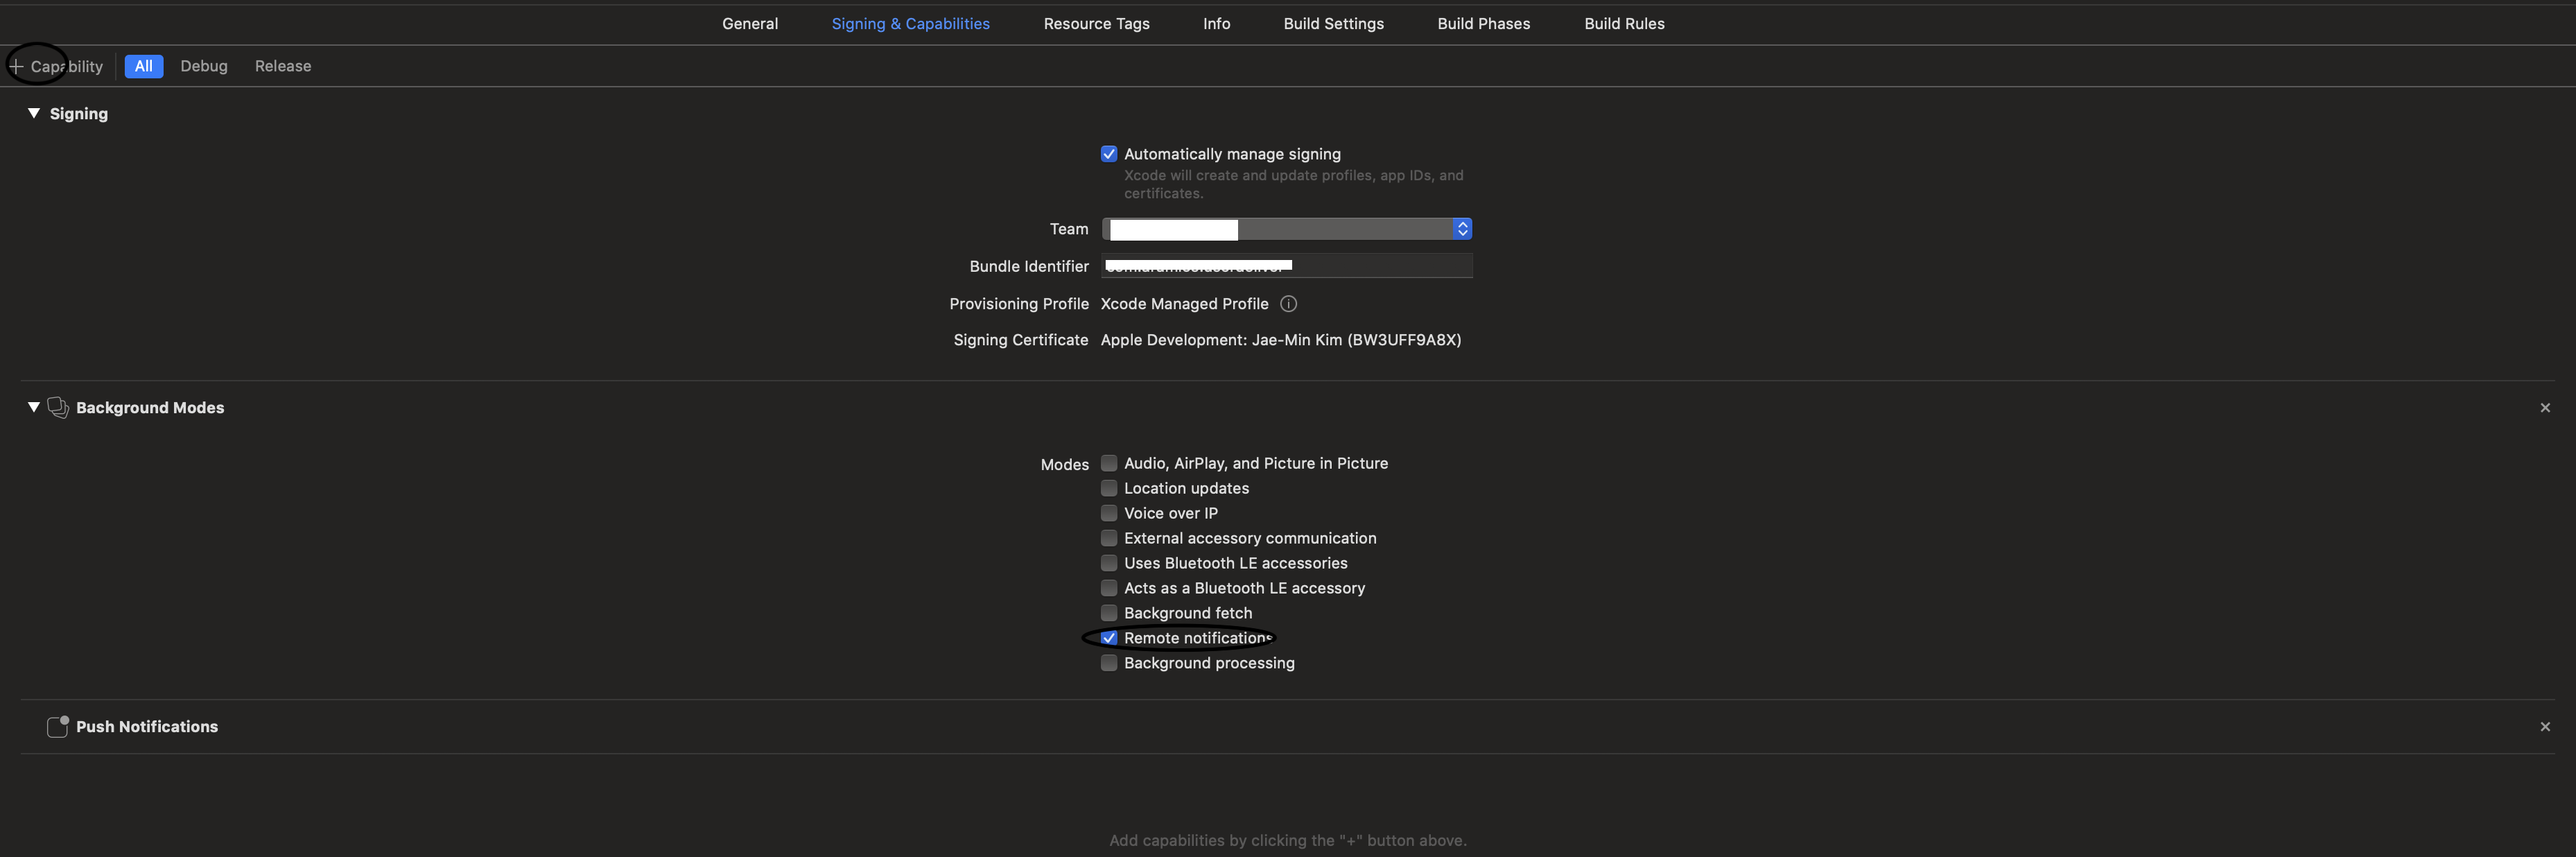The image size is (2576, 857).
Task: Click the Provisioning Profile info icon
Action: [1288, 304]
